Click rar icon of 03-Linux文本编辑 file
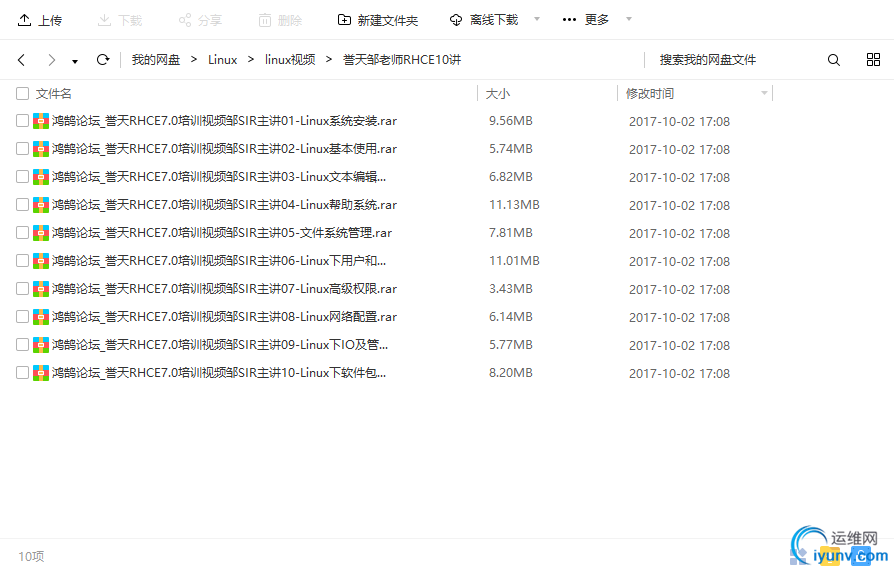This screenshot has height=572, width=894. tap(41, 177)
